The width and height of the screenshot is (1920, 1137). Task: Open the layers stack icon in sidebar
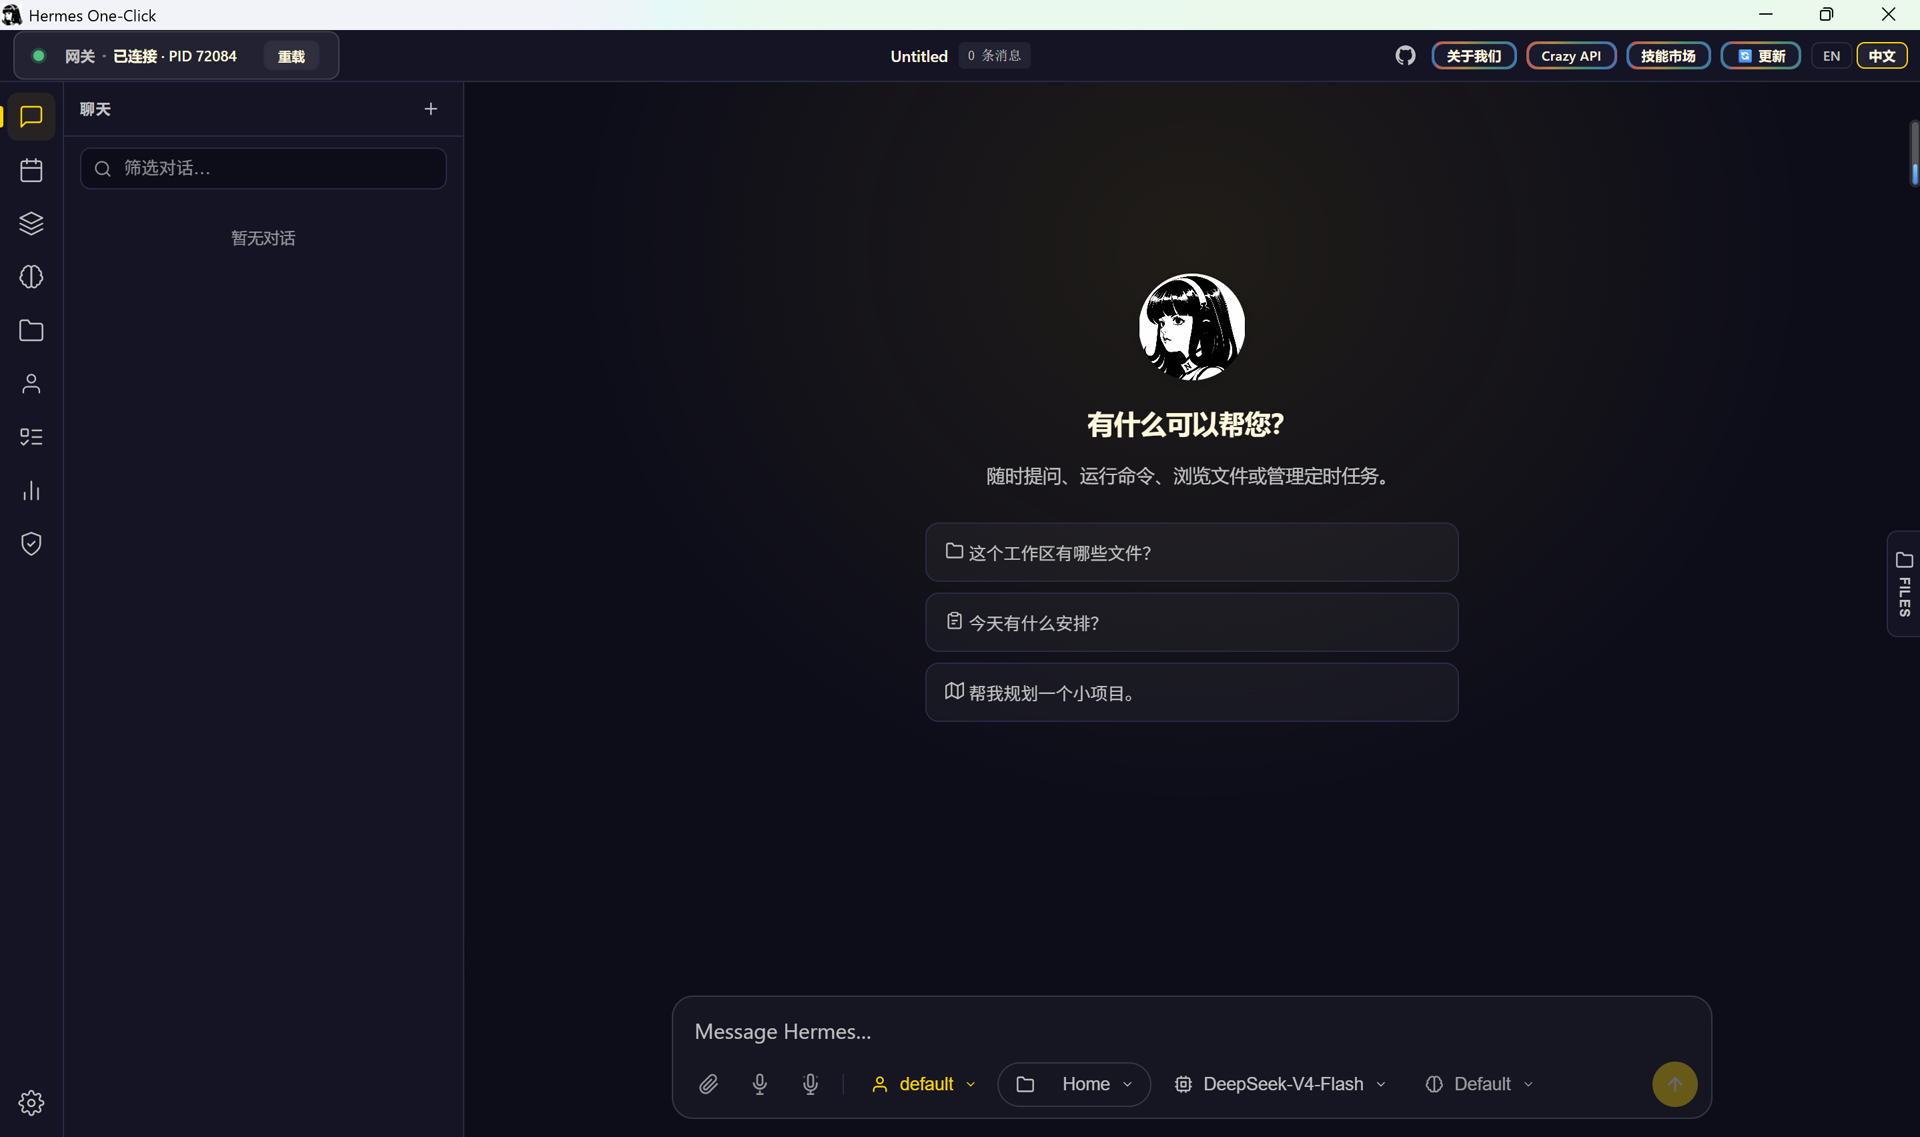point(31,223)
